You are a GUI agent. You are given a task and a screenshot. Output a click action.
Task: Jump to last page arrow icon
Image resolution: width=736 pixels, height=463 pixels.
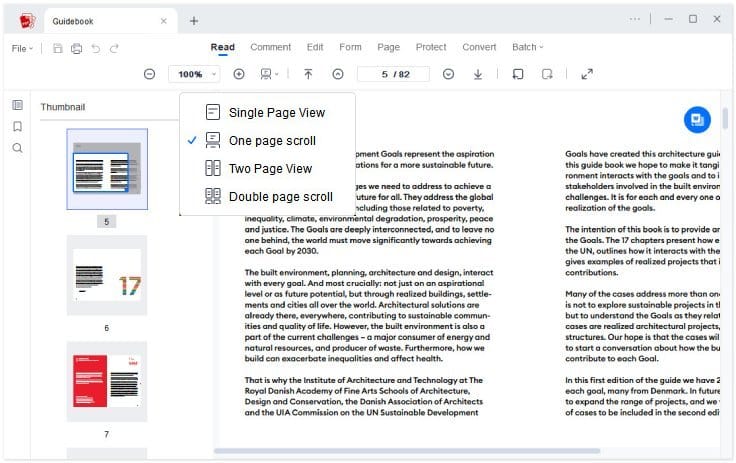tap(478, 74)
